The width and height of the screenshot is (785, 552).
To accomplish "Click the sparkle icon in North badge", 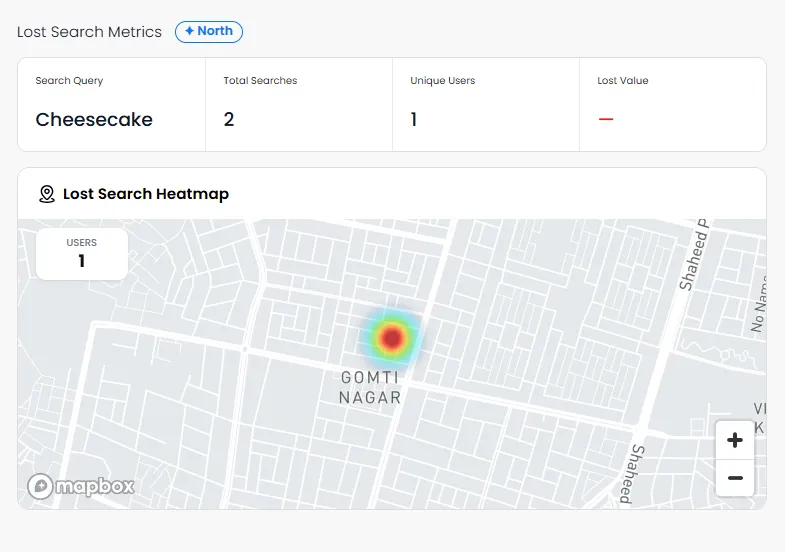I will (x=189, y=31).
